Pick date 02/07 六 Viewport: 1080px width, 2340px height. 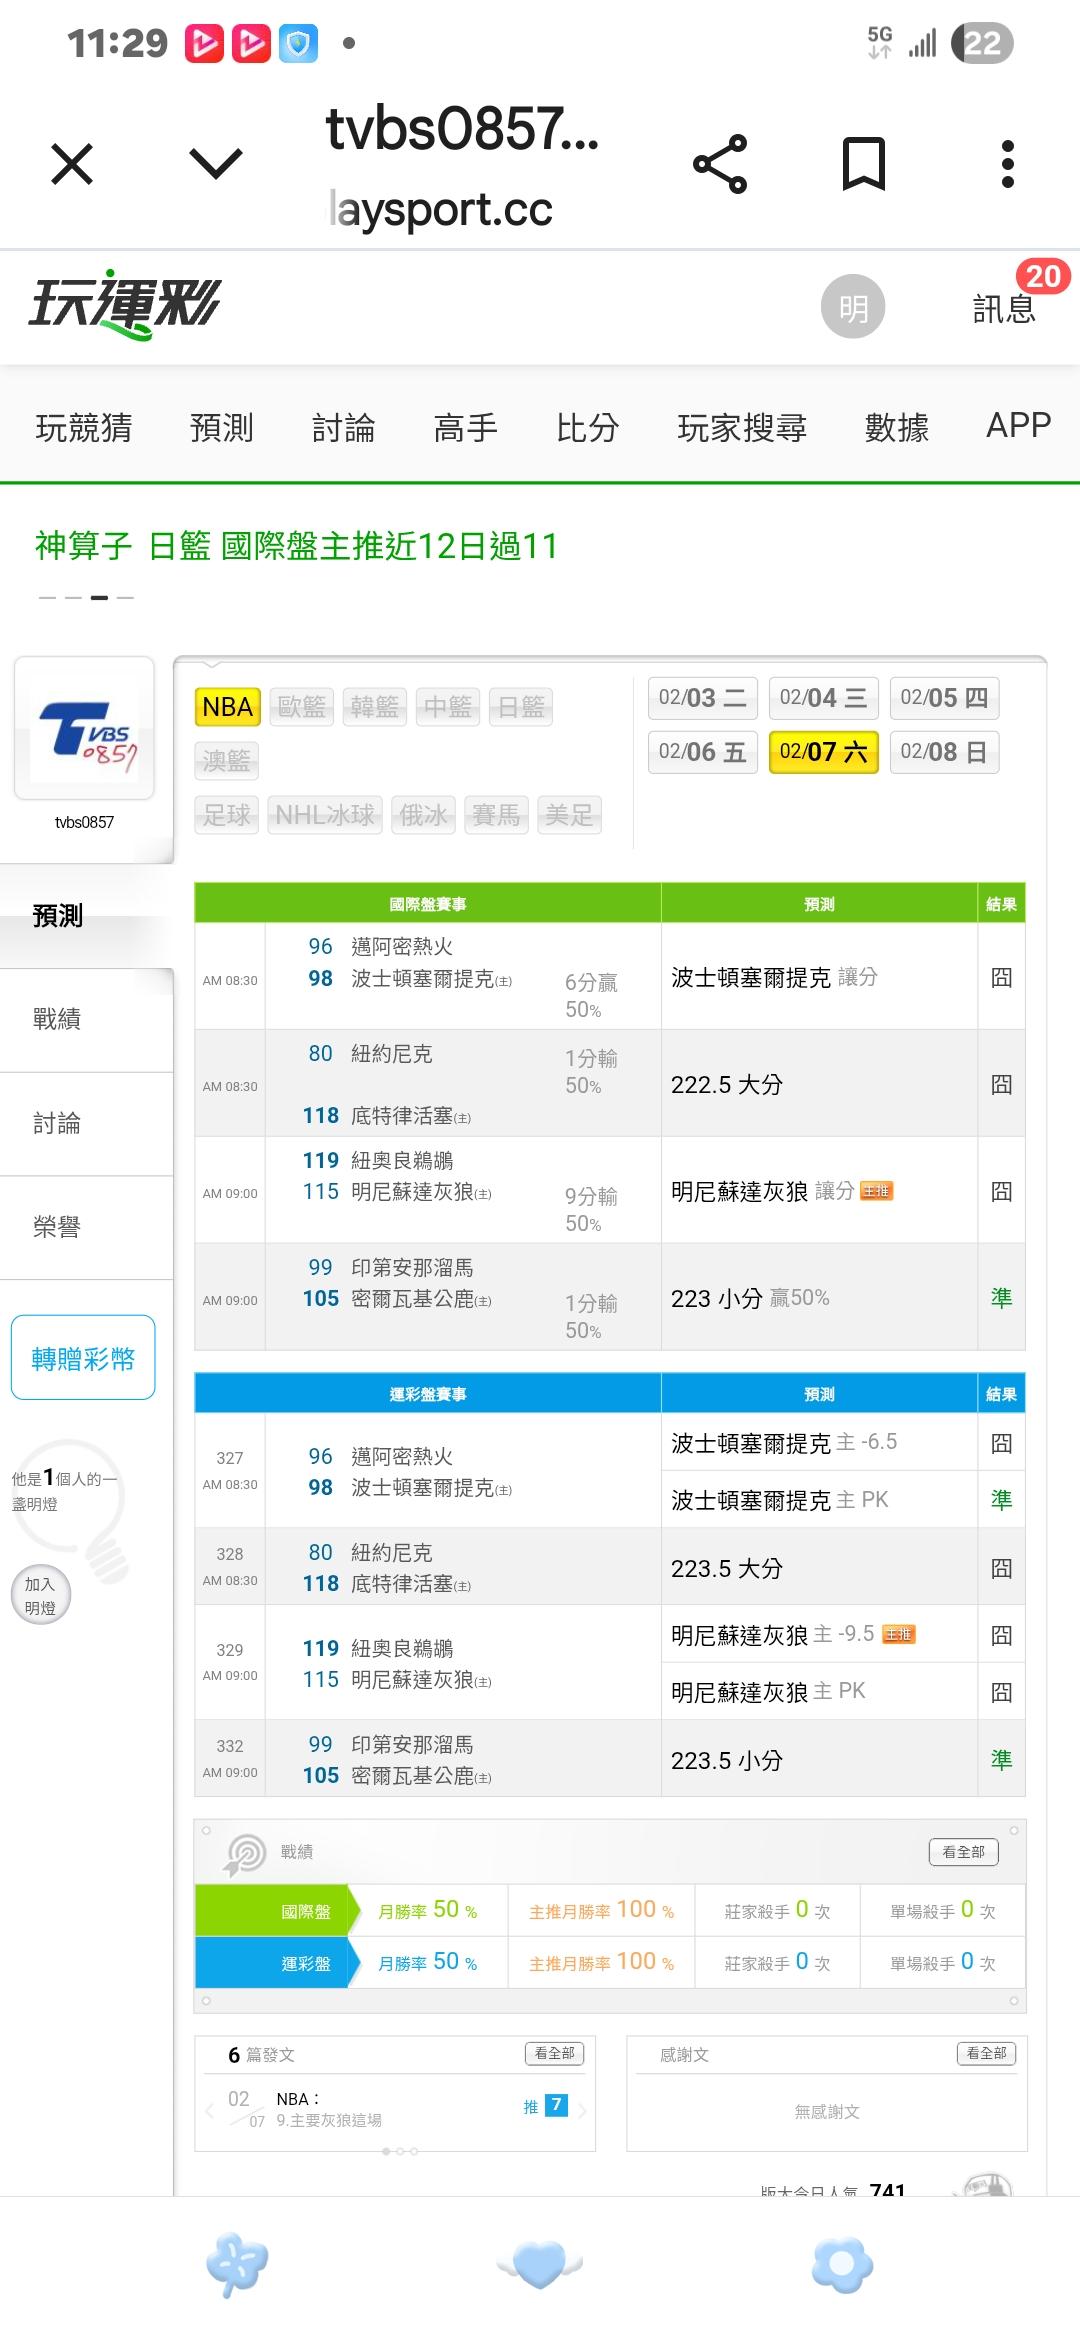823,752
